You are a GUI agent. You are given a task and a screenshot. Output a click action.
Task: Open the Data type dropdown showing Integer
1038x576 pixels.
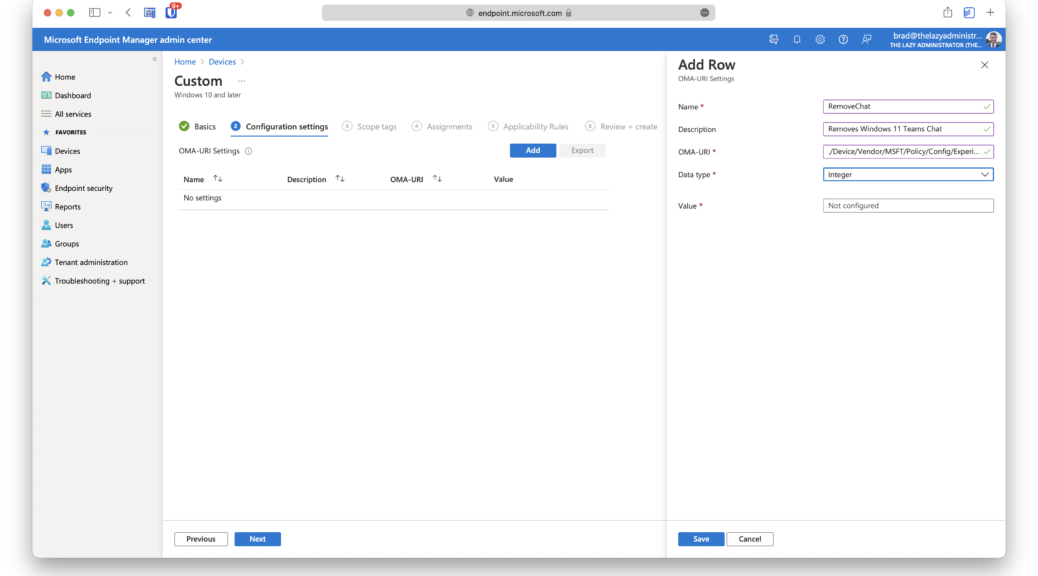pos(908,175)
